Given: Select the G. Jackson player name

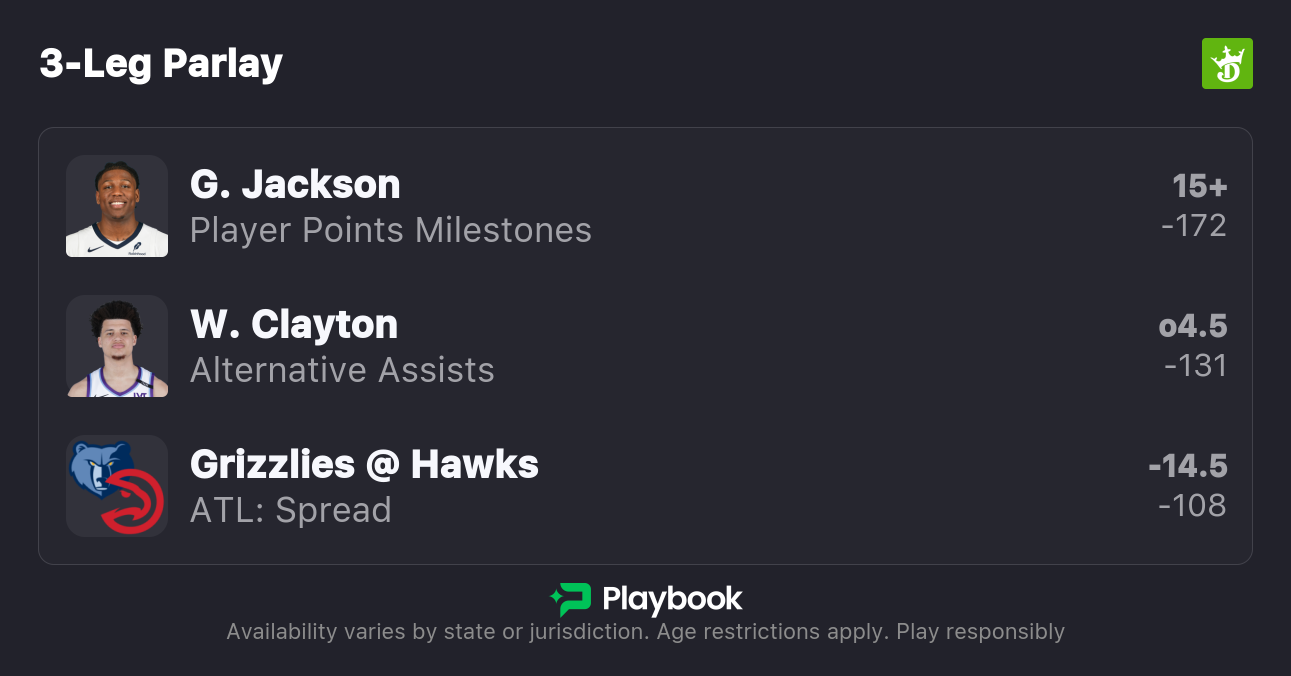Looking at the screenshot, I should 295,185.
